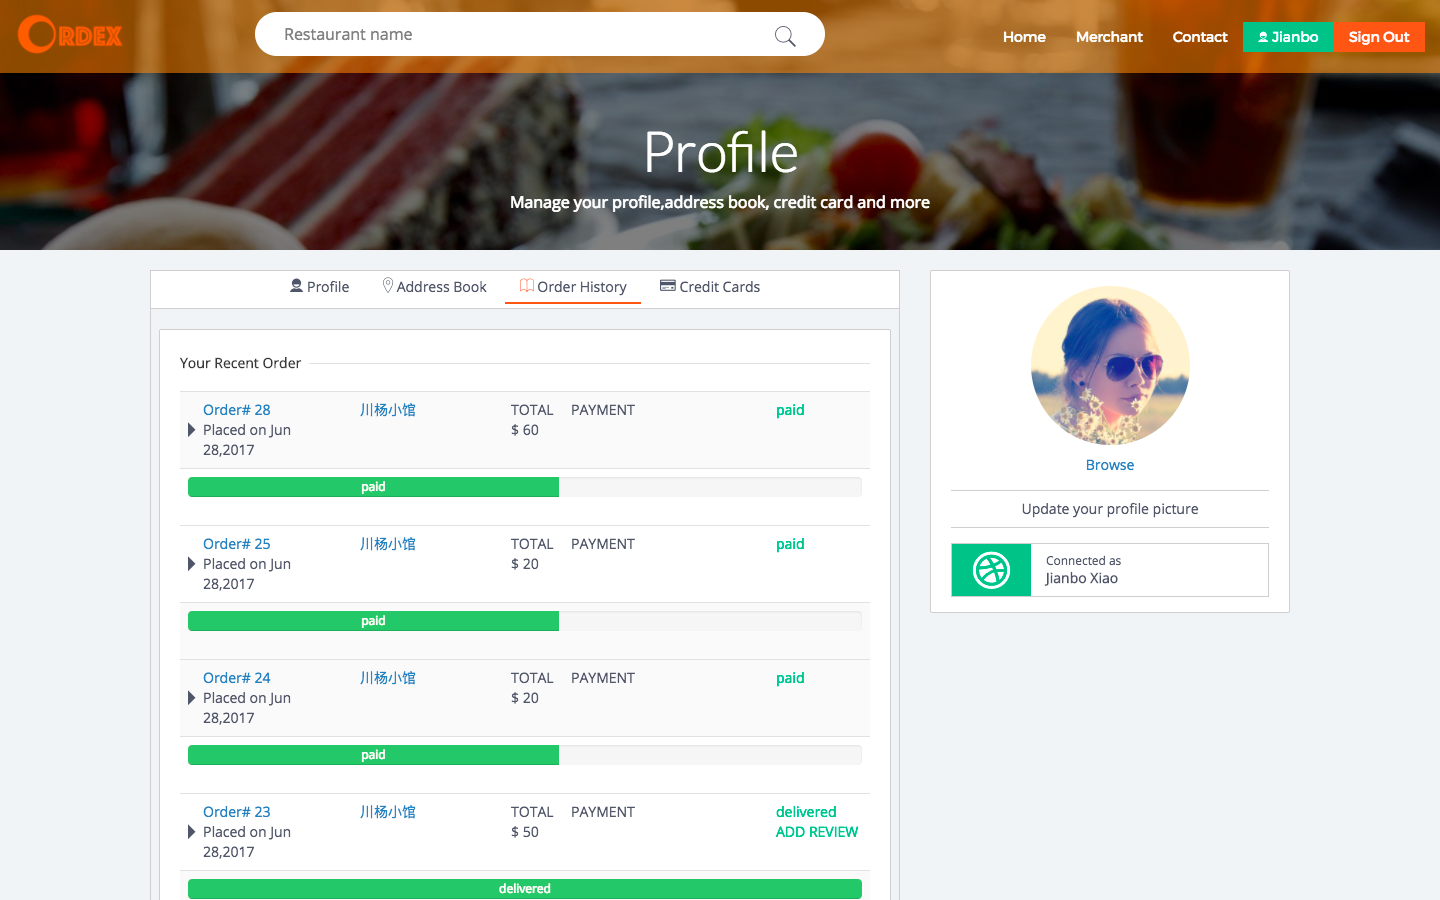Viewport: 1440px width, 900px height.
Task: Click the paid status of Order# 28
Action: (790, 410)
